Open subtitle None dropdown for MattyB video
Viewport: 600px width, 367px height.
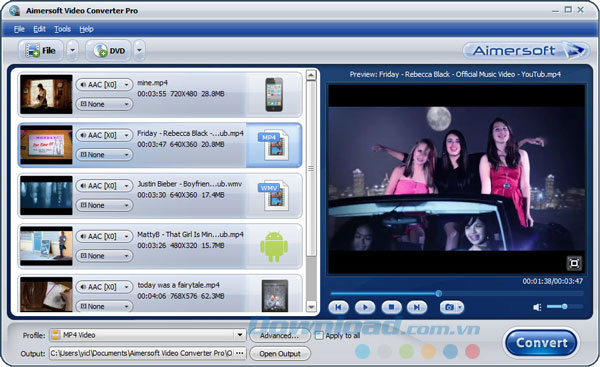(x=104, y=256)
